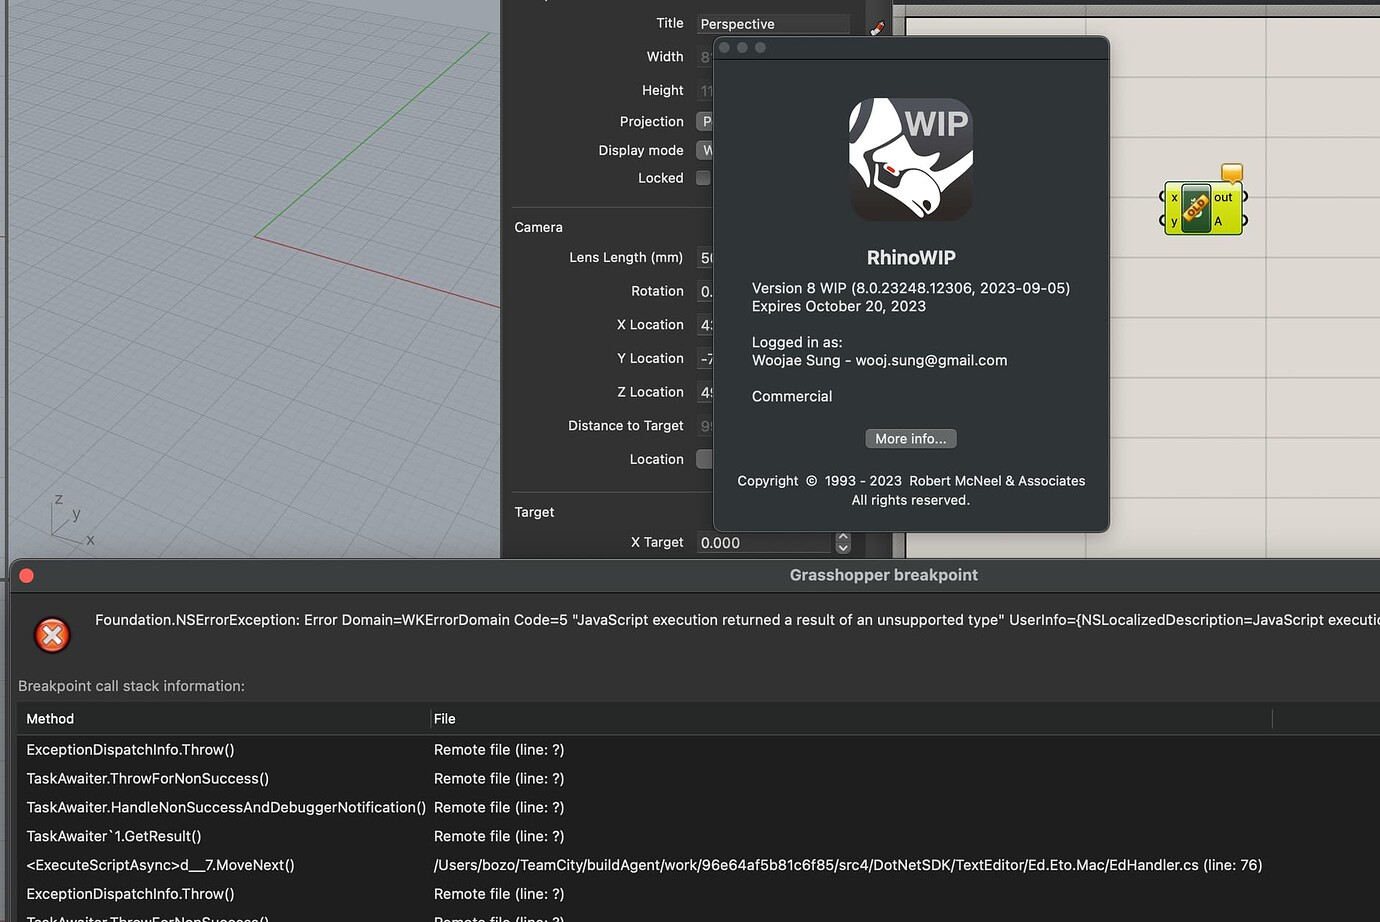This screenshot has width=1380, height=922.
Task: Increment X Target using the stepper arrow
Action: (x=843, y=537)
